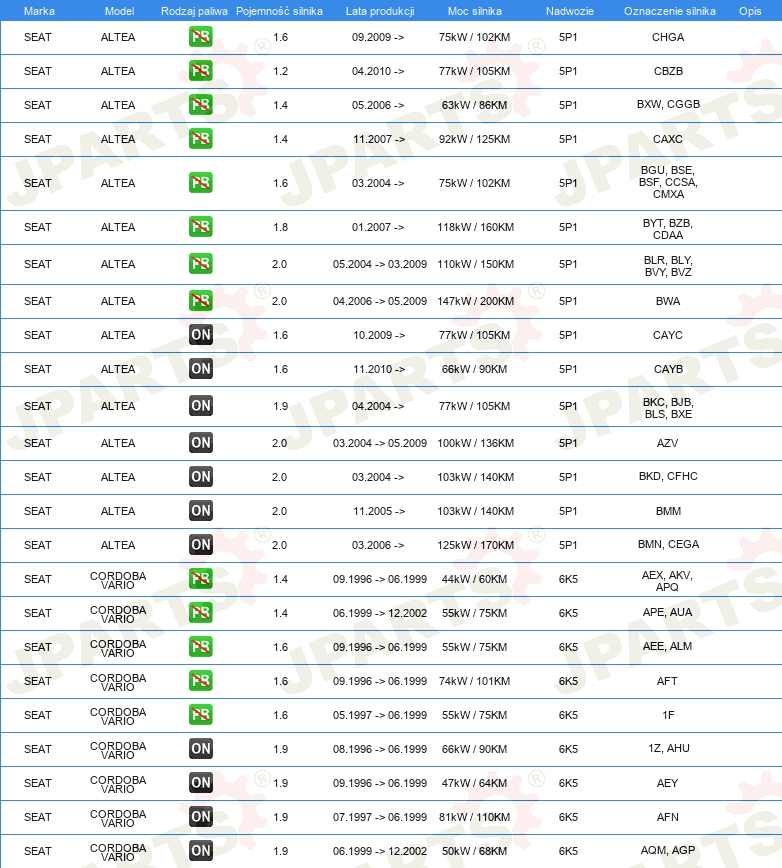Viewport: 782px width, 868px height.
Task: Click the ON diesel icon in CAYC row
Action: tap(200, 334)
